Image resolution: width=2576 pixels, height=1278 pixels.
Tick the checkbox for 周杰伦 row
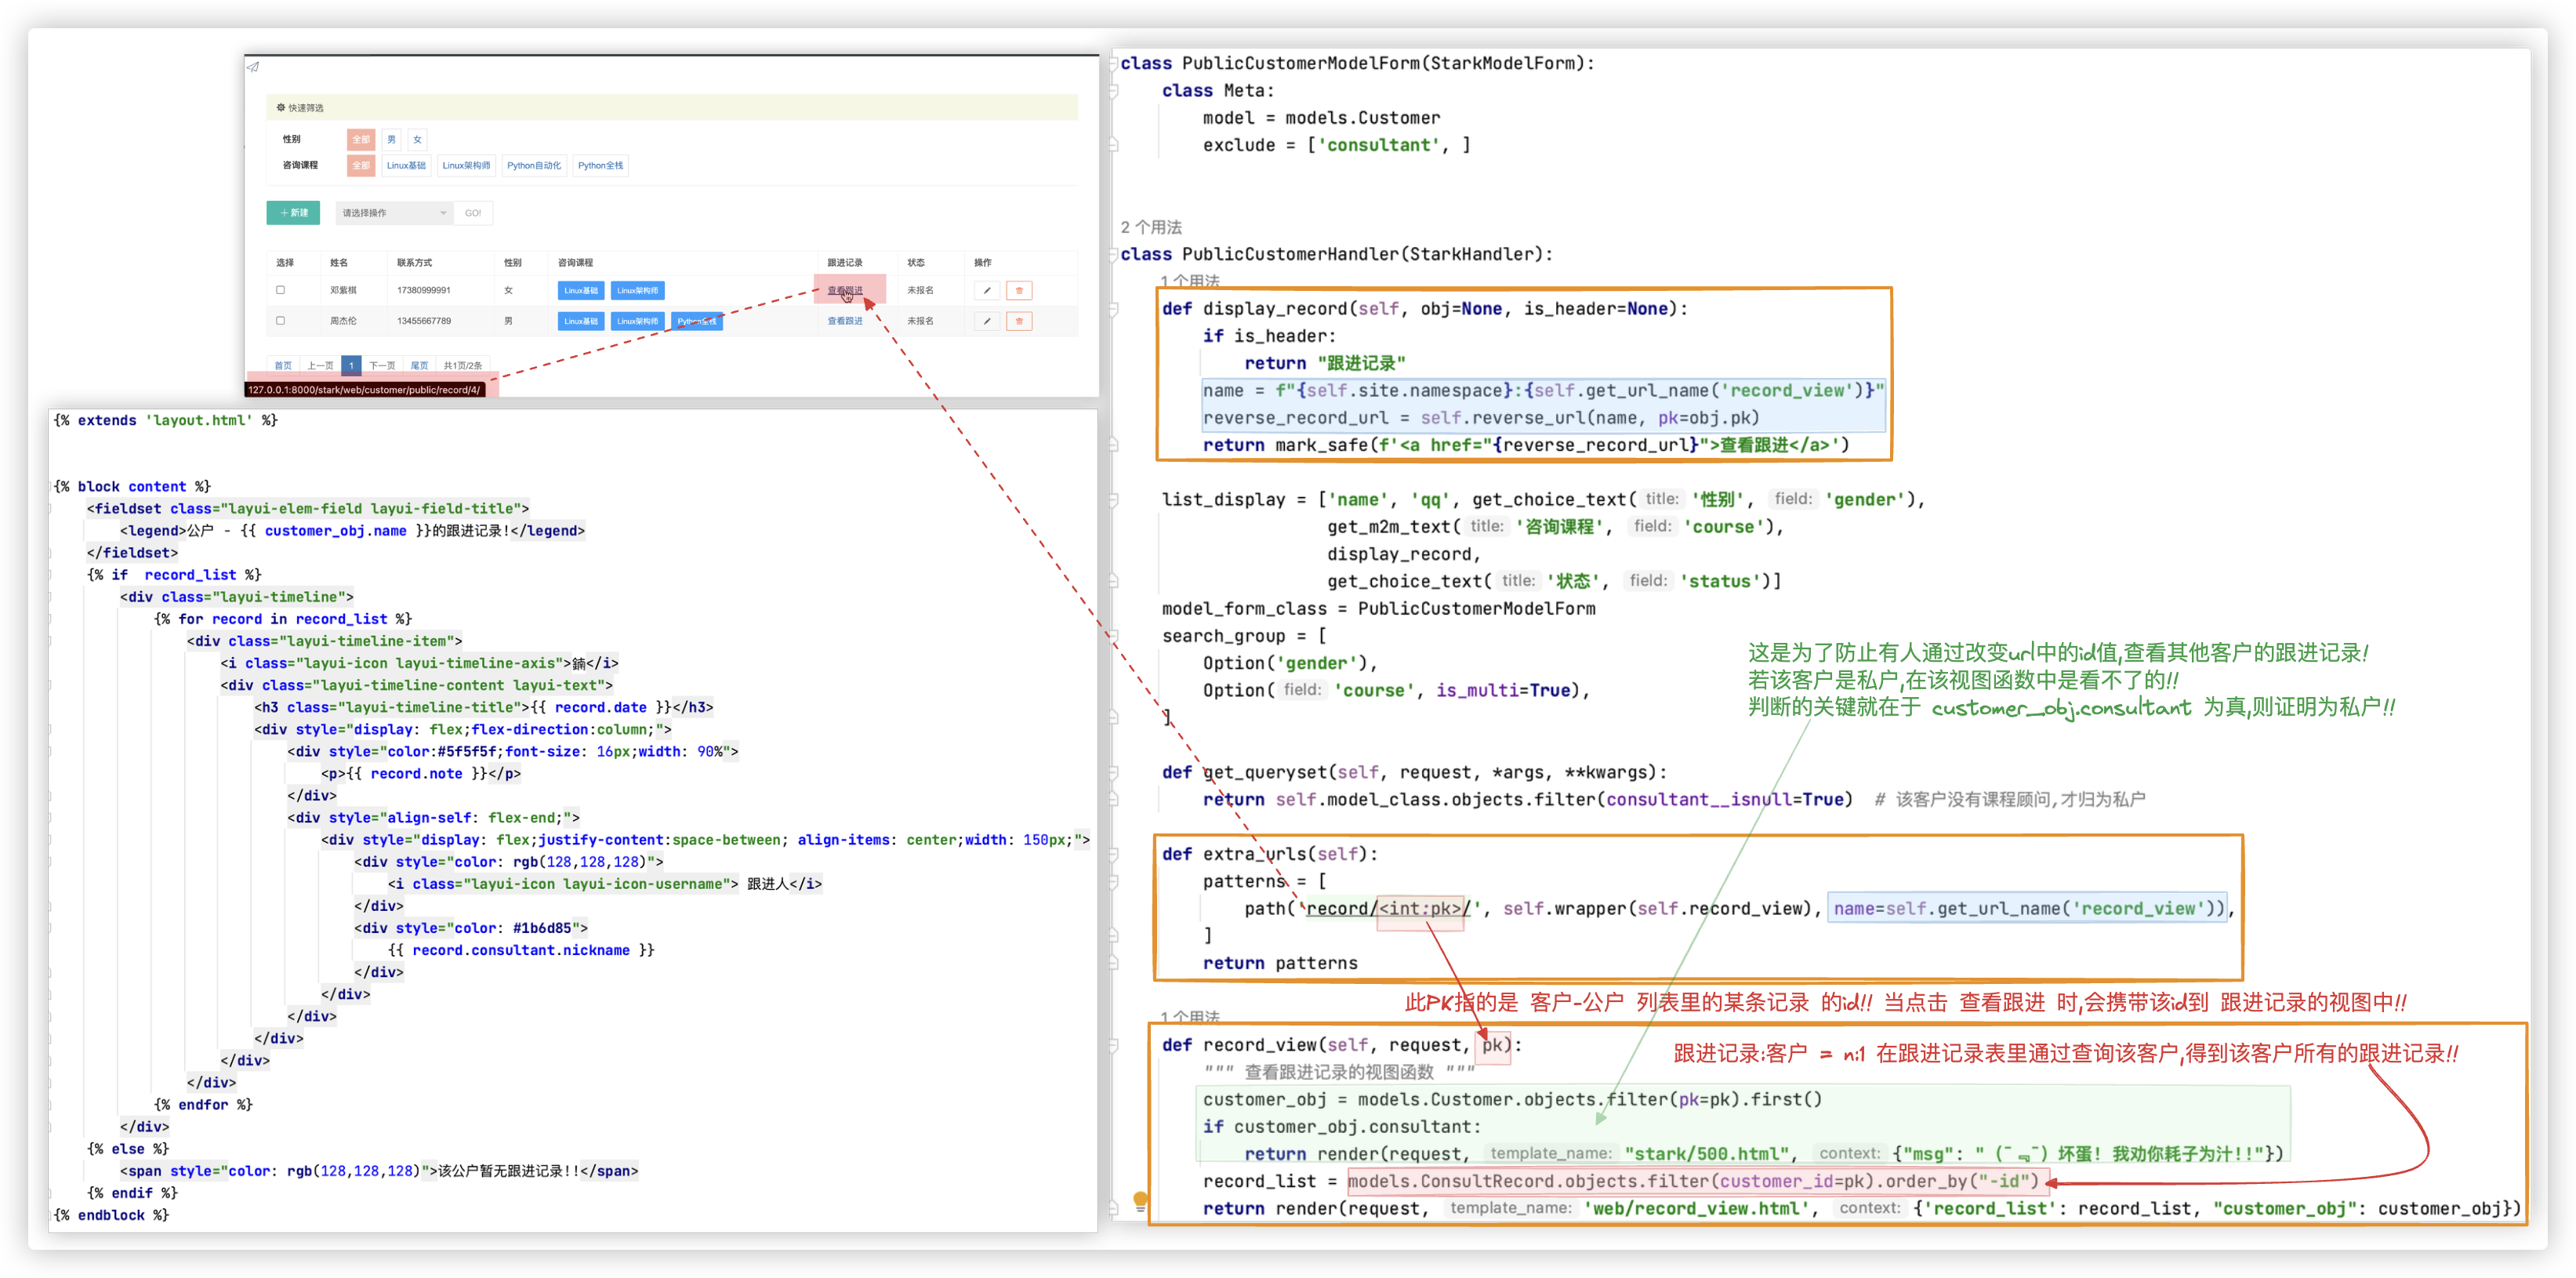pos(280,321)
